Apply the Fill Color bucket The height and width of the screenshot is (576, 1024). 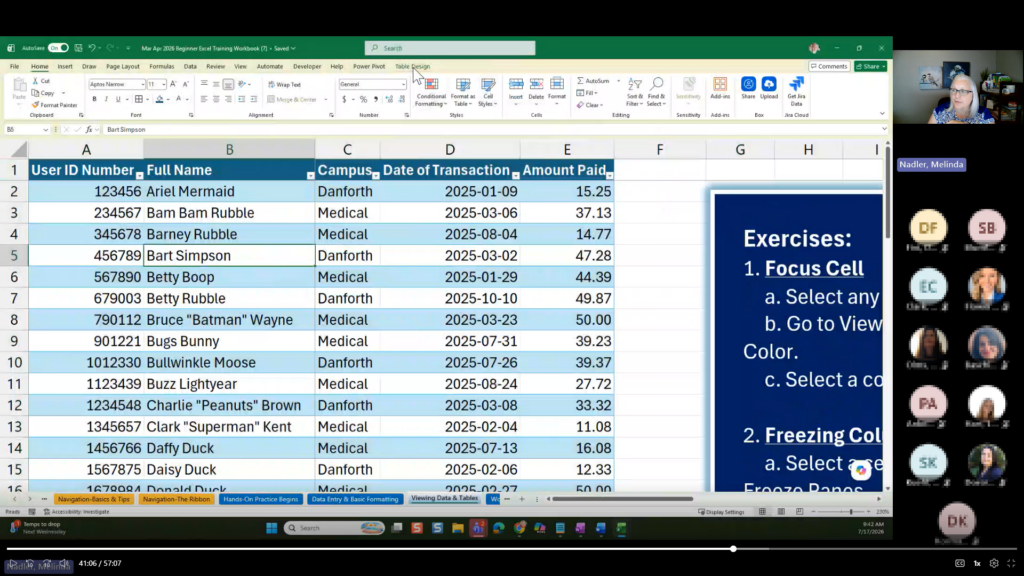click(x=159, y=99)
